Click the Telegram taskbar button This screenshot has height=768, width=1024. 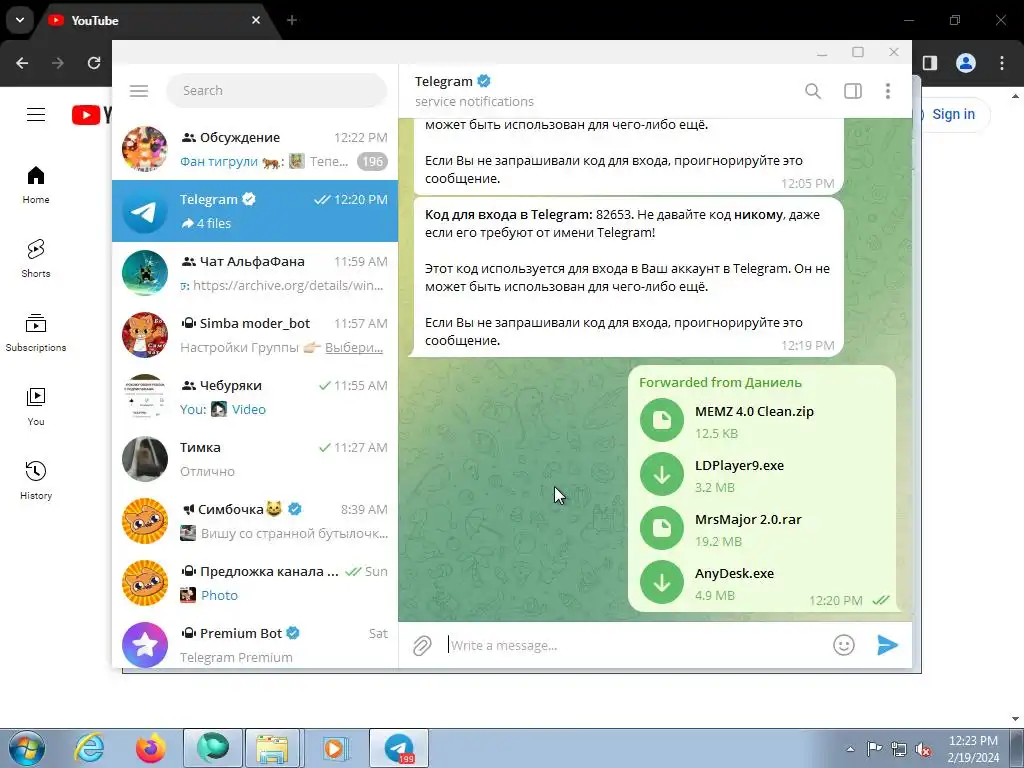399,748
